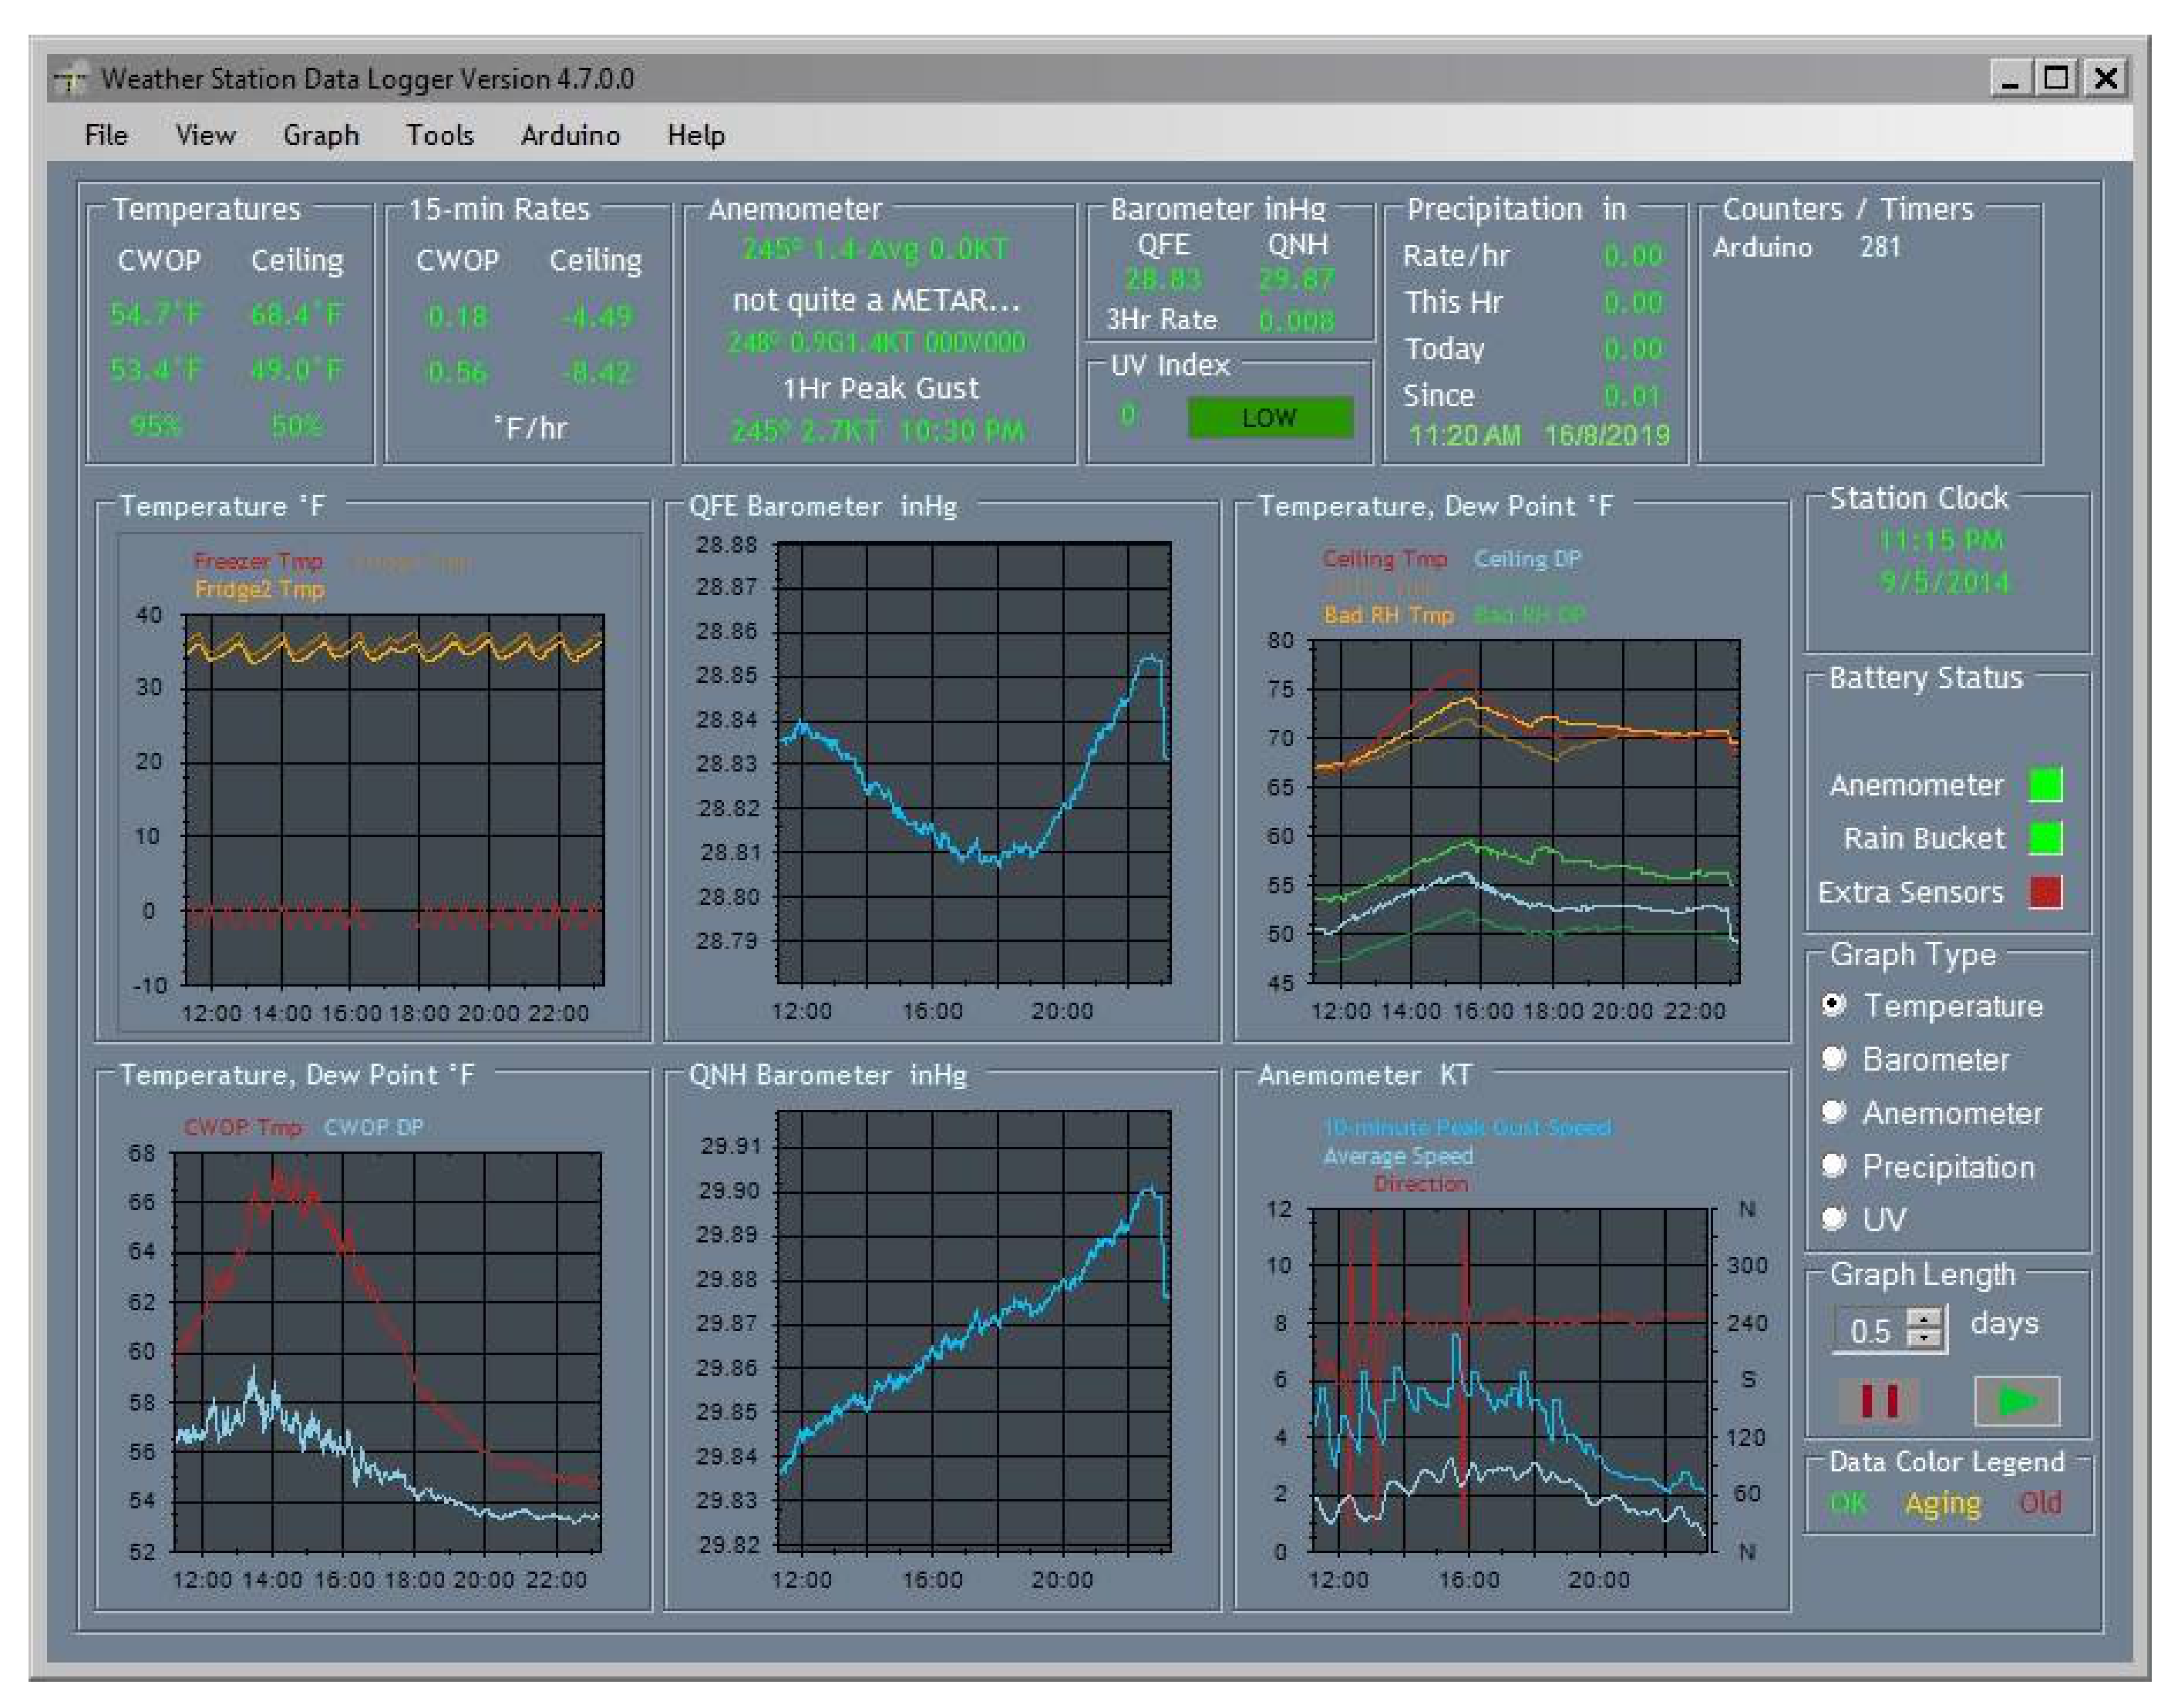Click the Rain Bucket green battery indicator
2178x1708 pixels.
(2044, 838)
